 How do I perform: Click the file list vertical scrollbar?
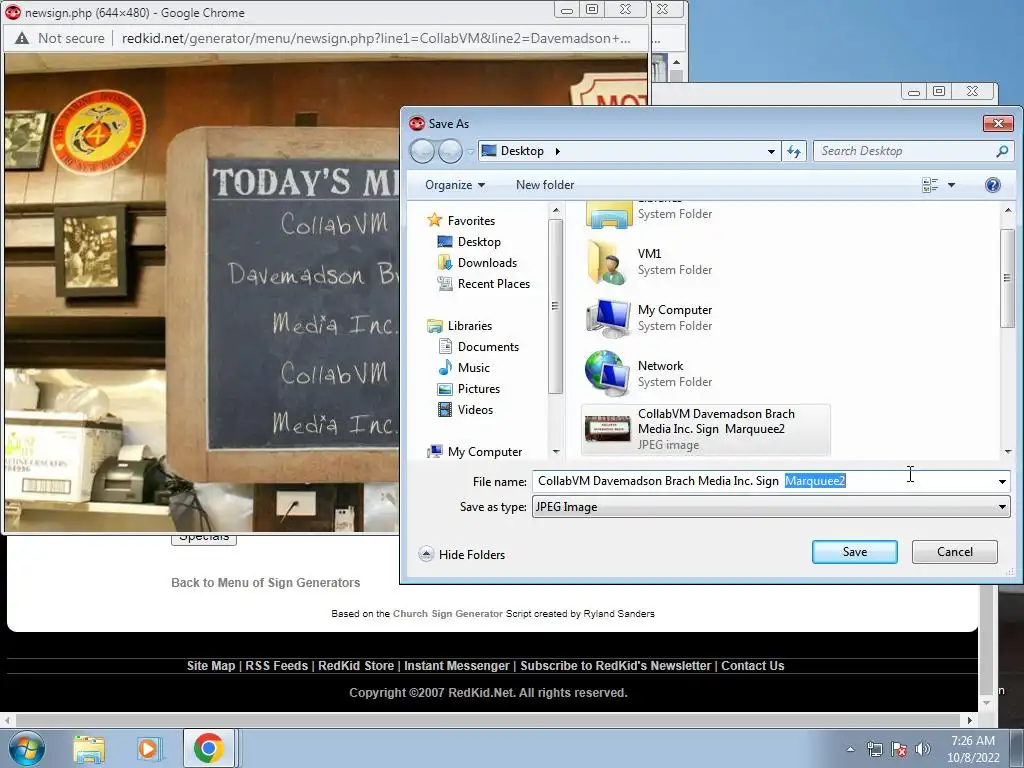1008,279
